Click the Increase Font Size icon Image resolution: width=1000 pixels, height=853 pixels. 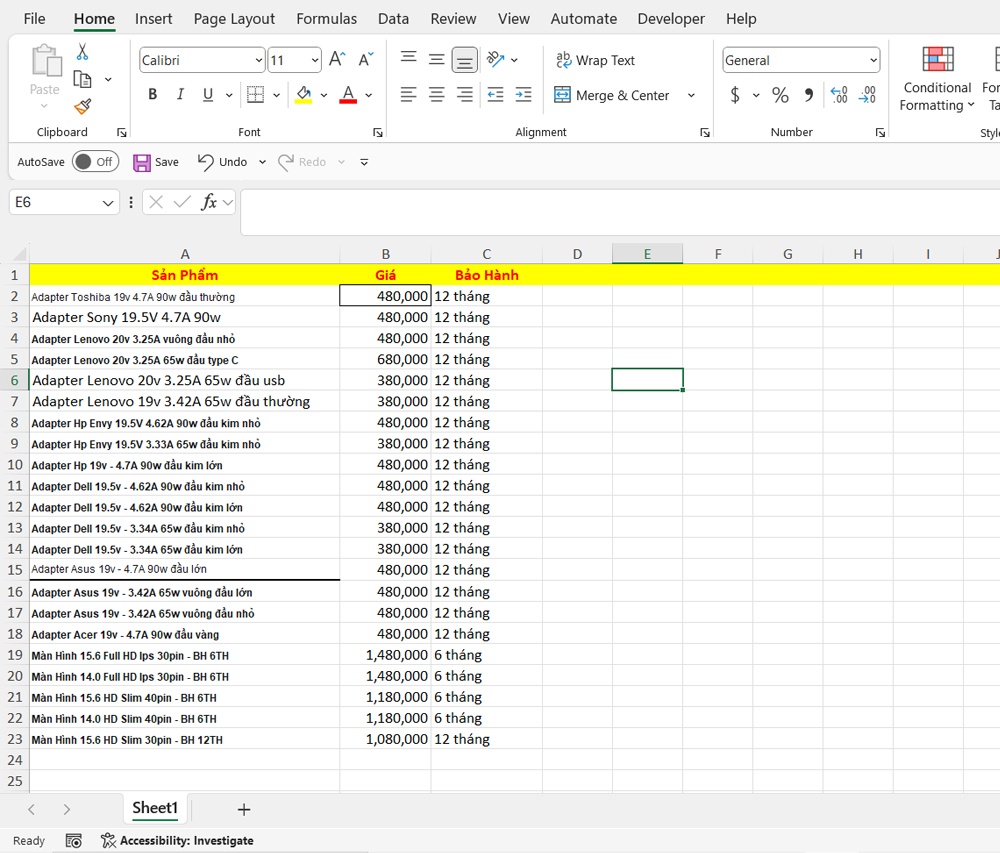[x=338, y=60]
